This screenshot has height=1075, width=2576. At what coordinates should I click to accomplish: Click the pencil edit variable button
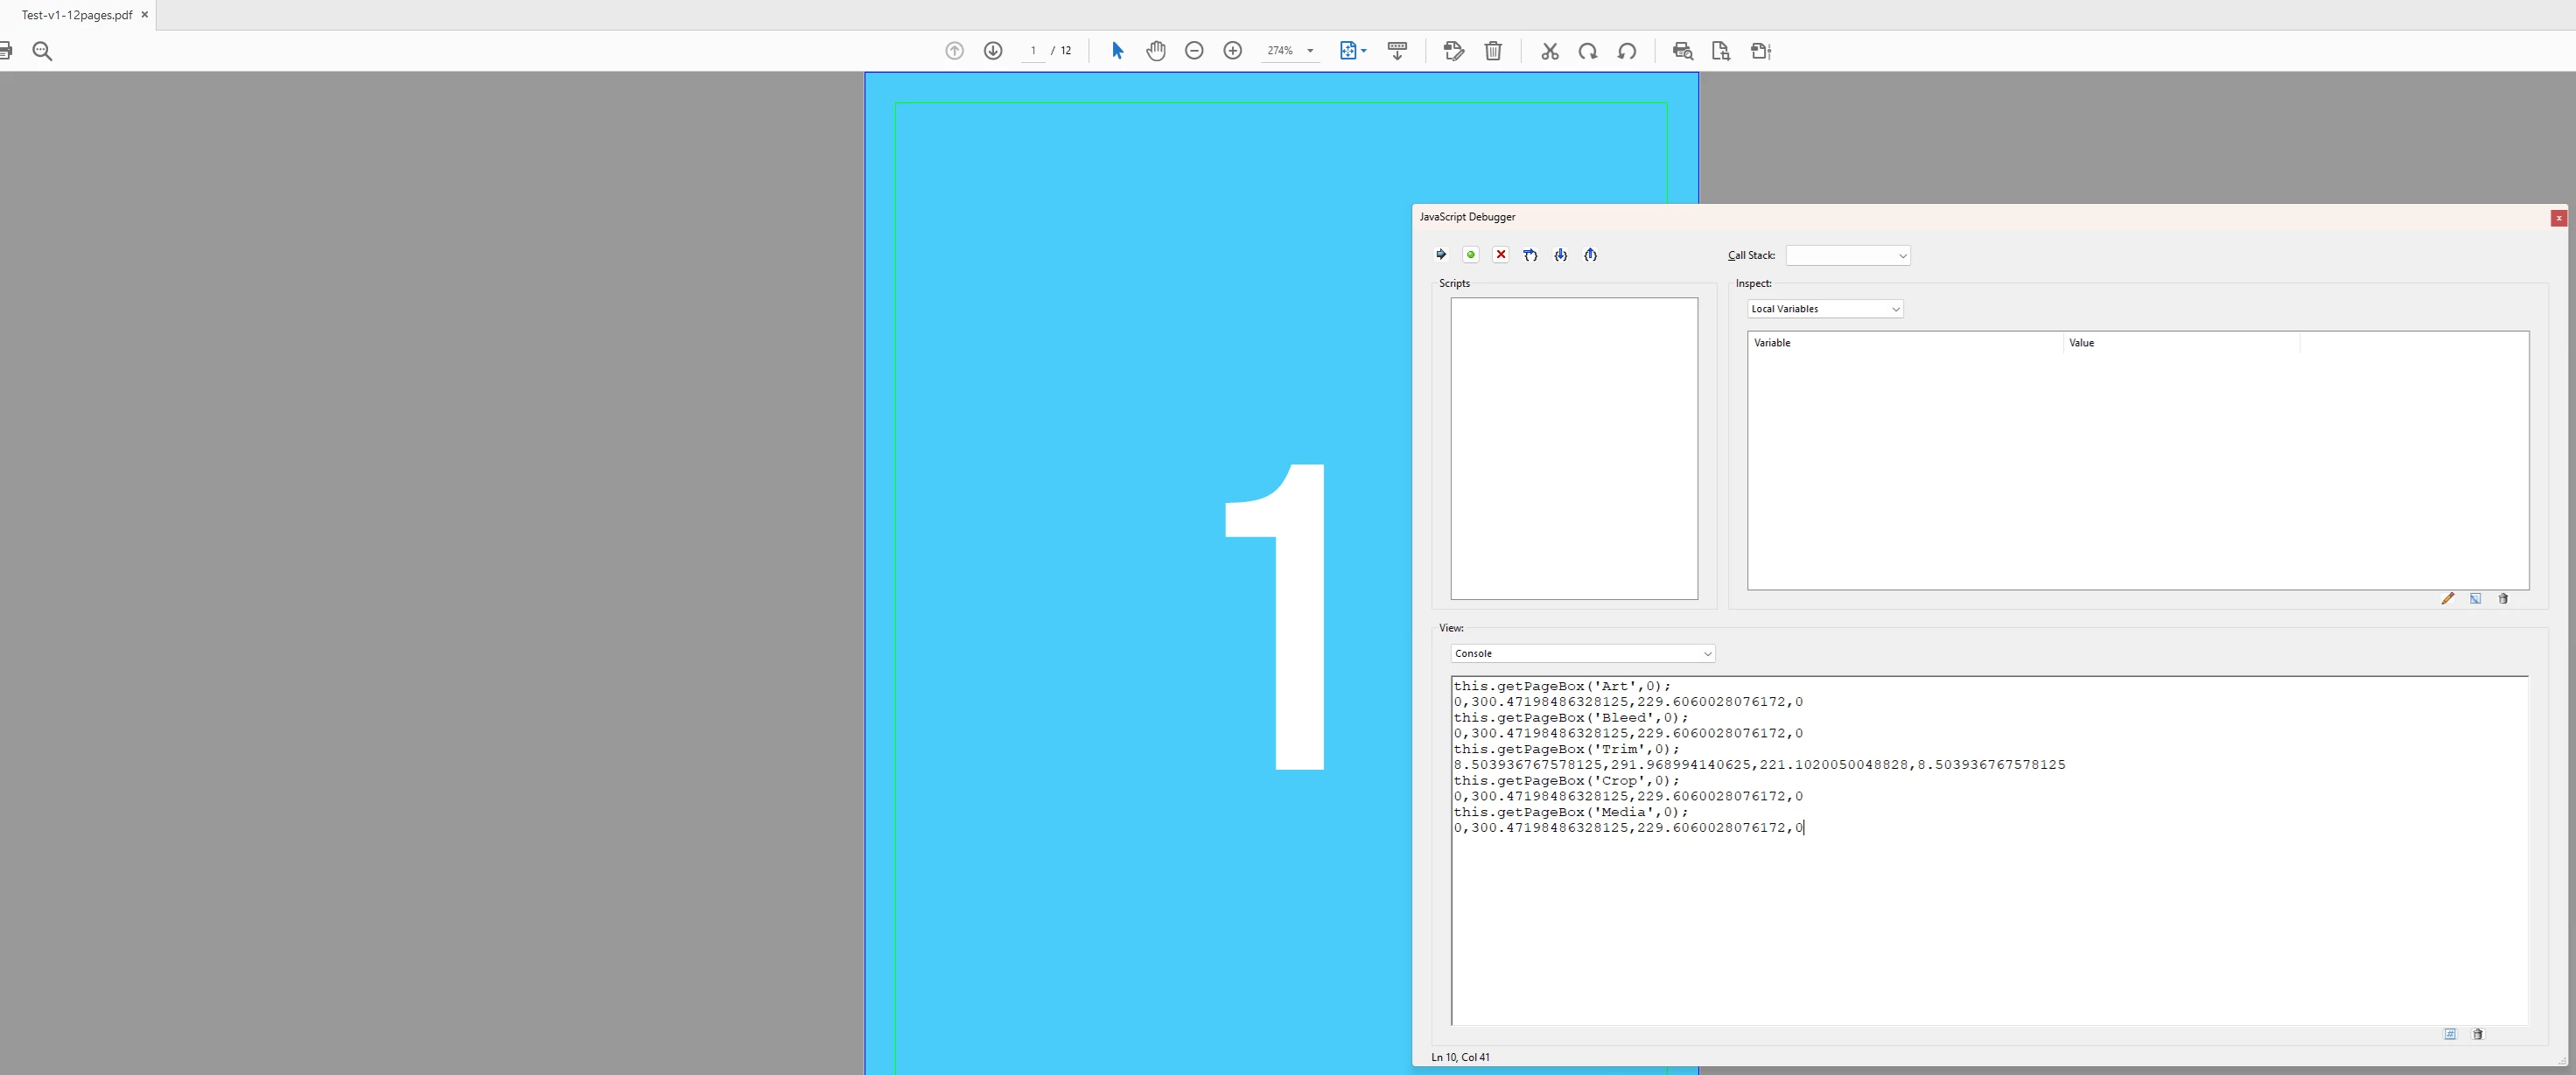tap(2448, 599)
